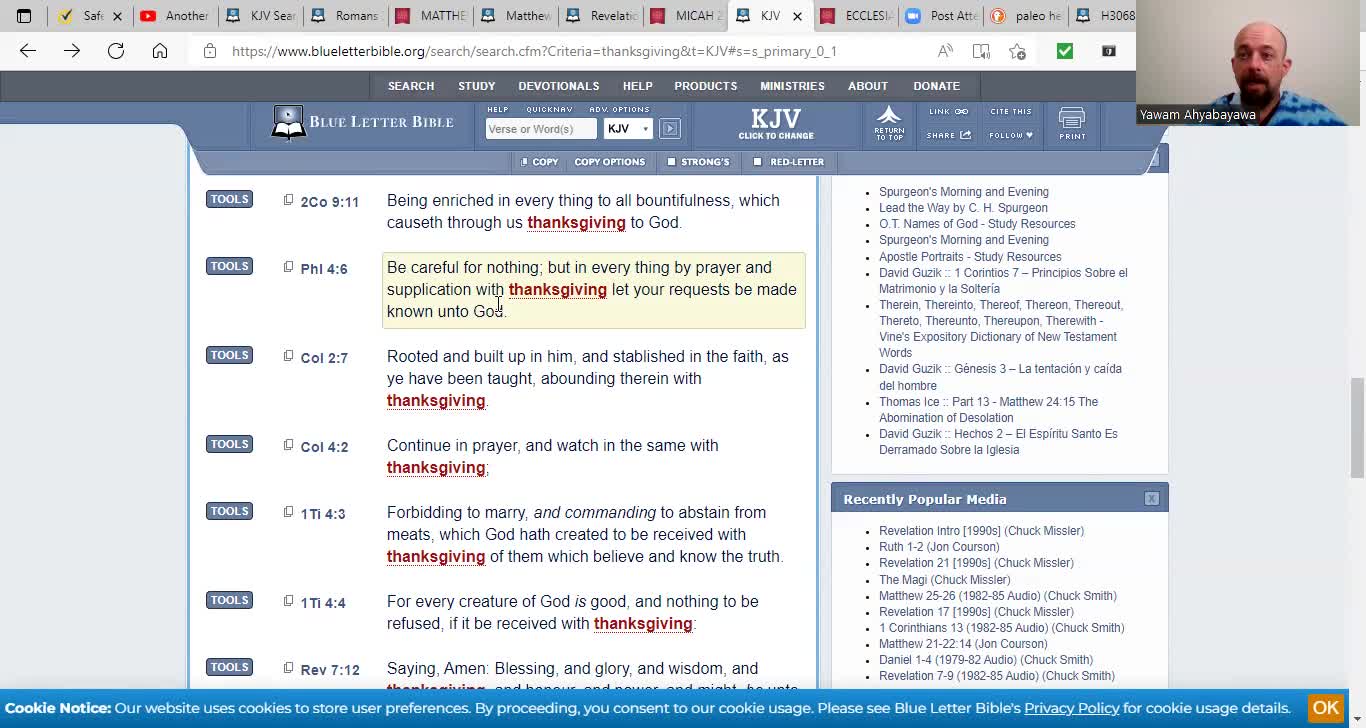
Task: Open Tools for Rev 7:12
Action: [229, 667]
